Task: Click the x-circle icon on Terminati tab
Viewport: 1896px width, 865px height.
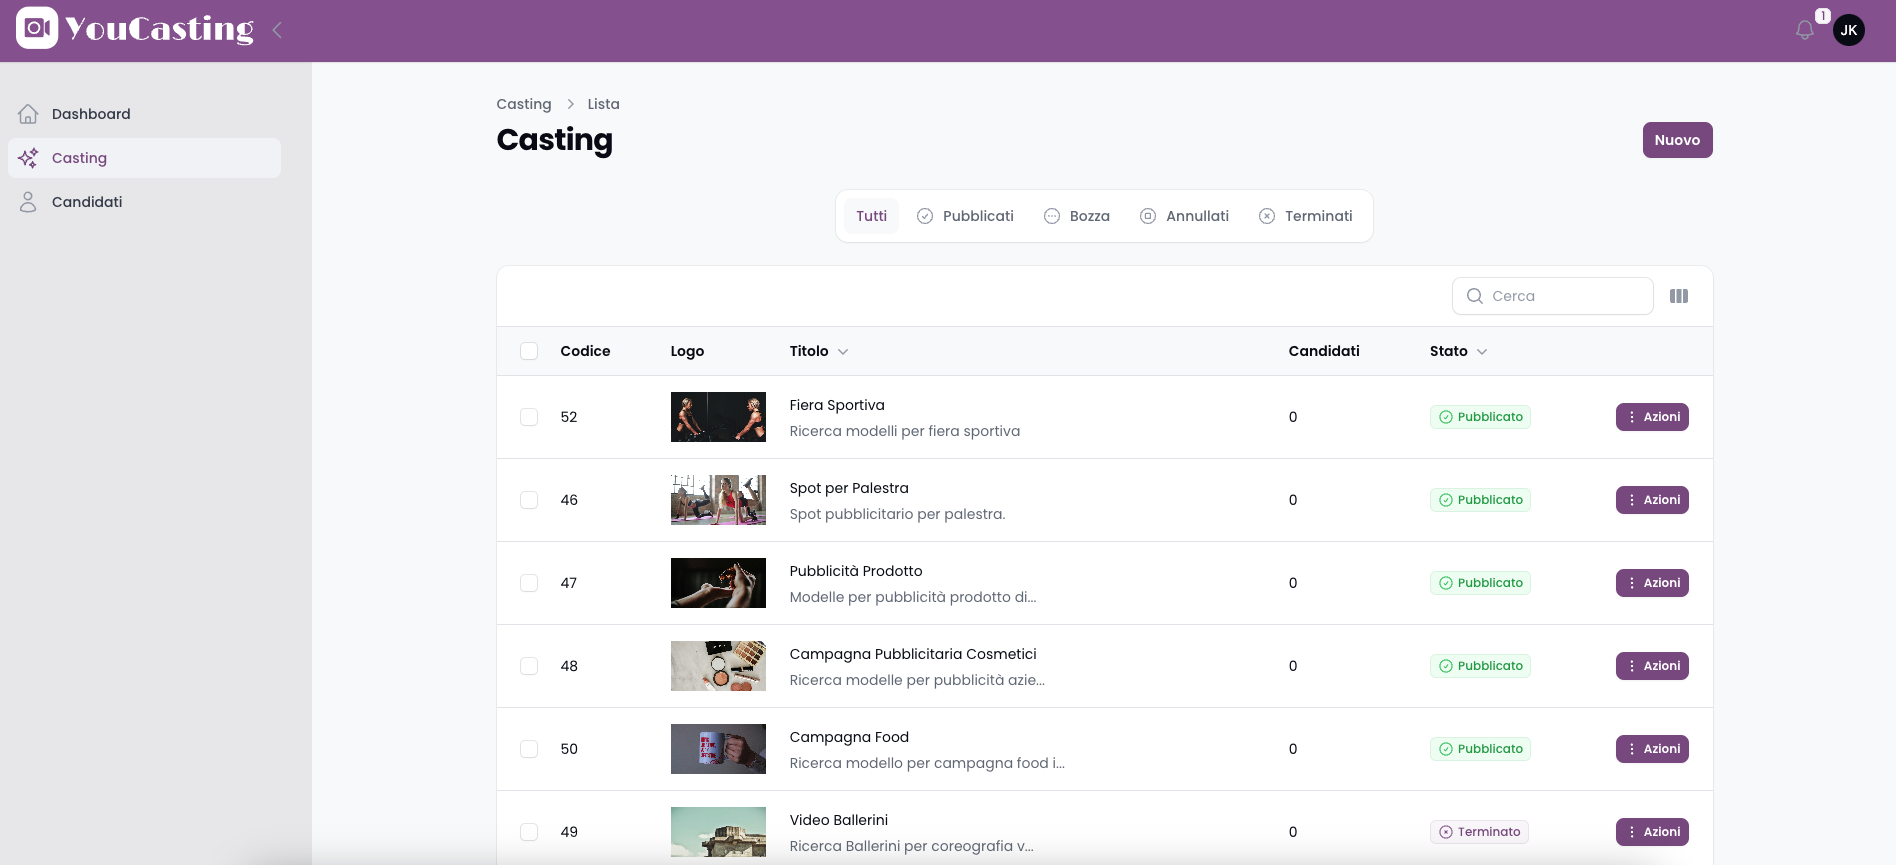Action: point(1267,216)
